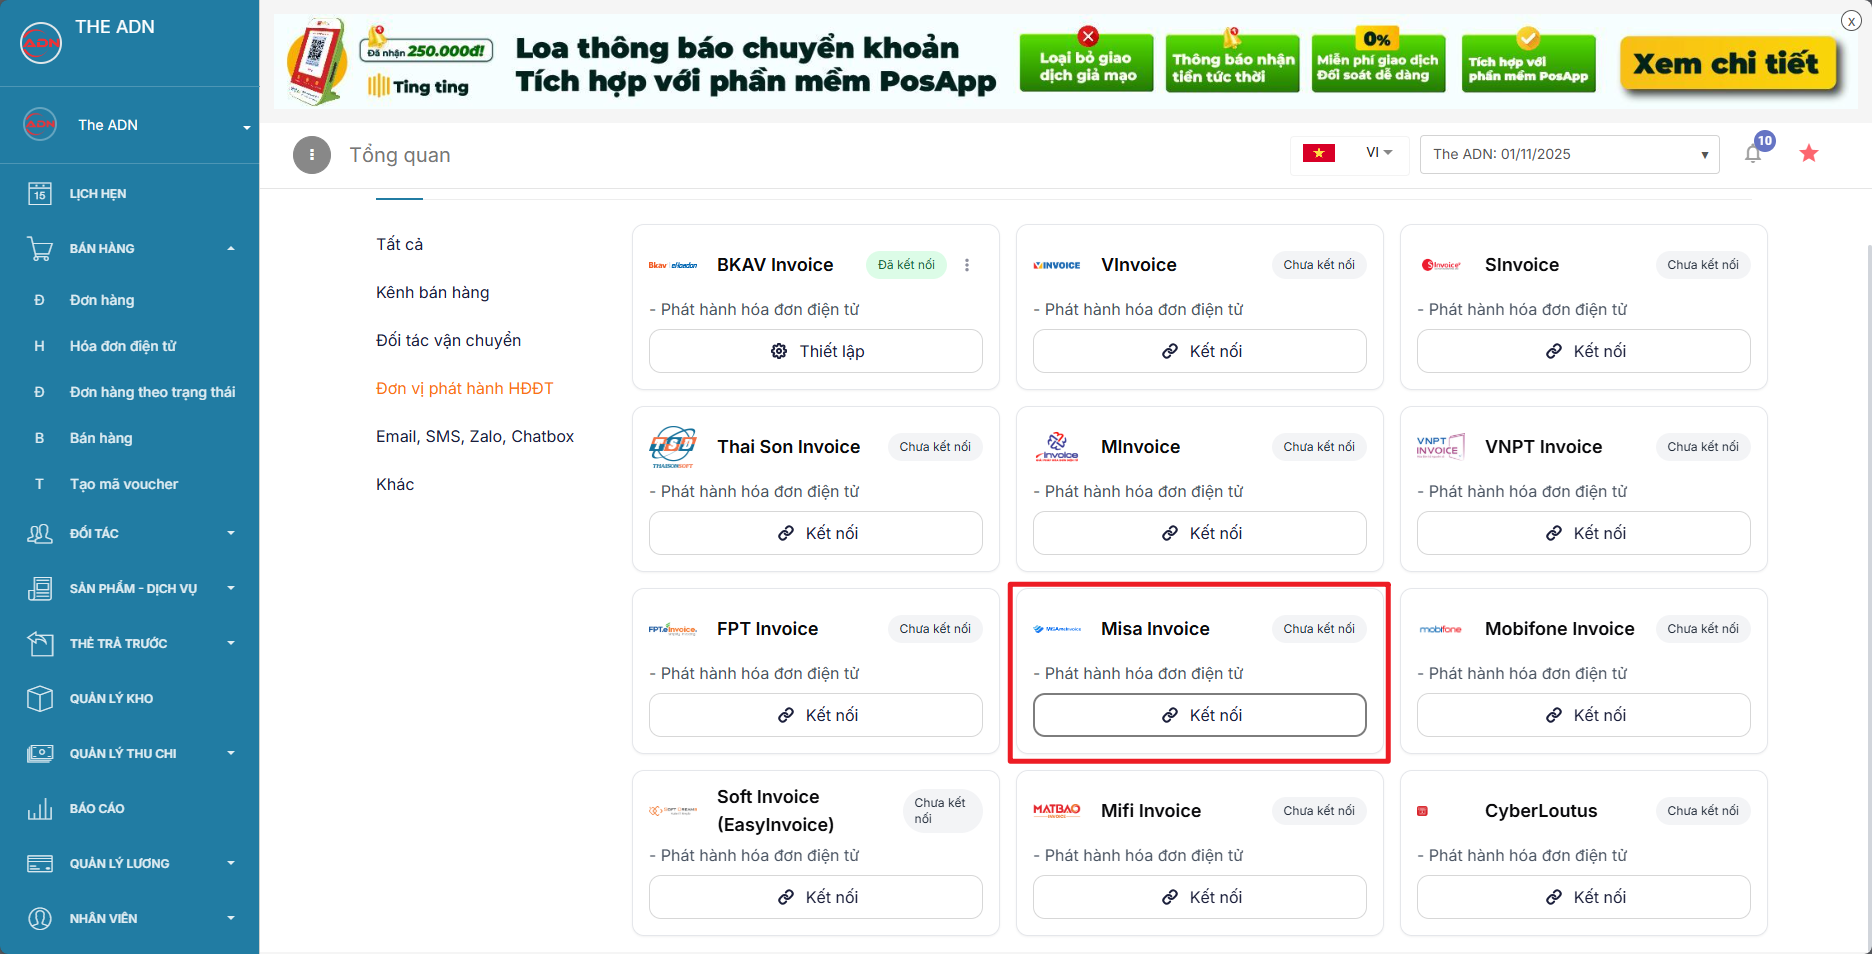Expand The ADN account dropdown in sidebar
The width and height of the screenshot is (1872, 954).
tap(246, 127)
